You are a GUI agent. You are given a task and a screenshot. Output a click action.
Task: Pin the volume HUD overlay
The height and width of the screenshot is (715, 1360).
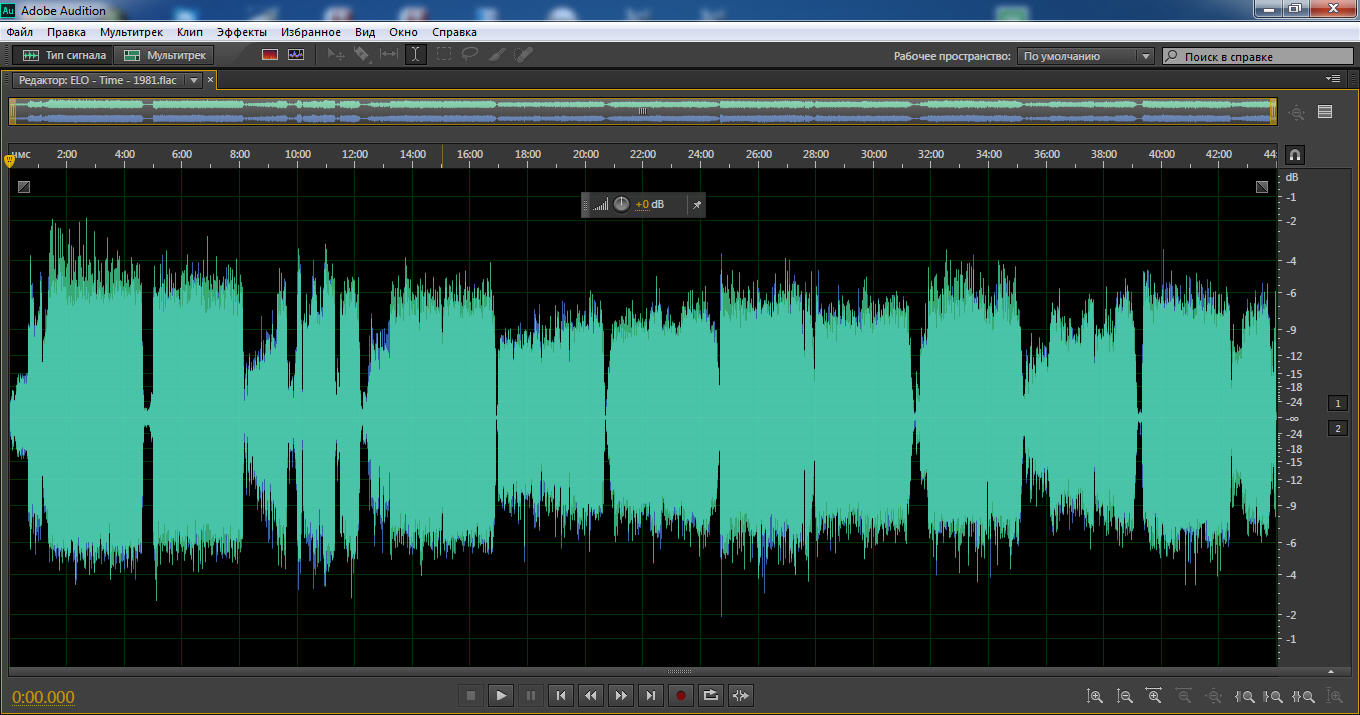coord(697,204)
